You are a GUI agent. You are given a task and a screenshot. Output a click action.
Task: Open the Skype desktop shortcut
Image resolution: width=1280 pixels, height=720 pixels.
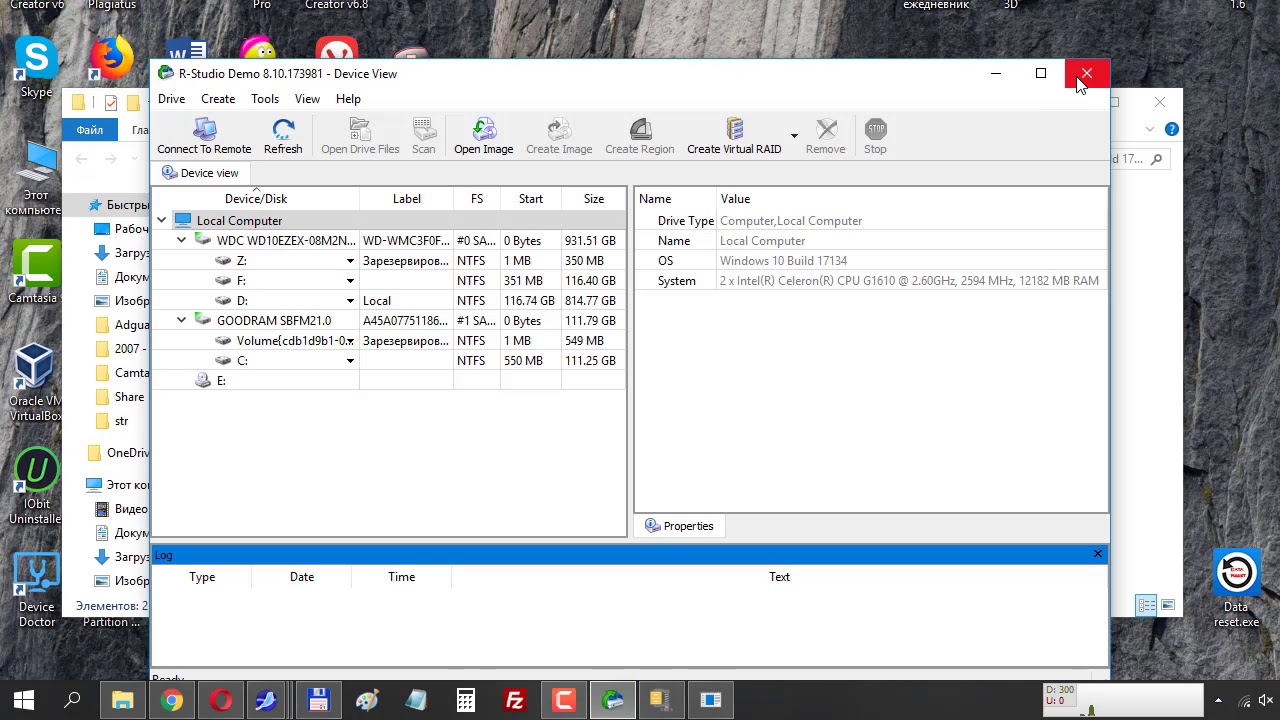point(36,68)
